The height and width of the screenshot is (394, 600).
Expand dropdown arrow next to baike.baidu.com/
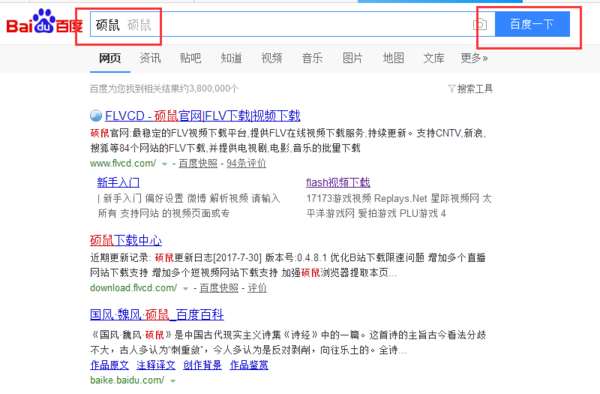point(173,381)
